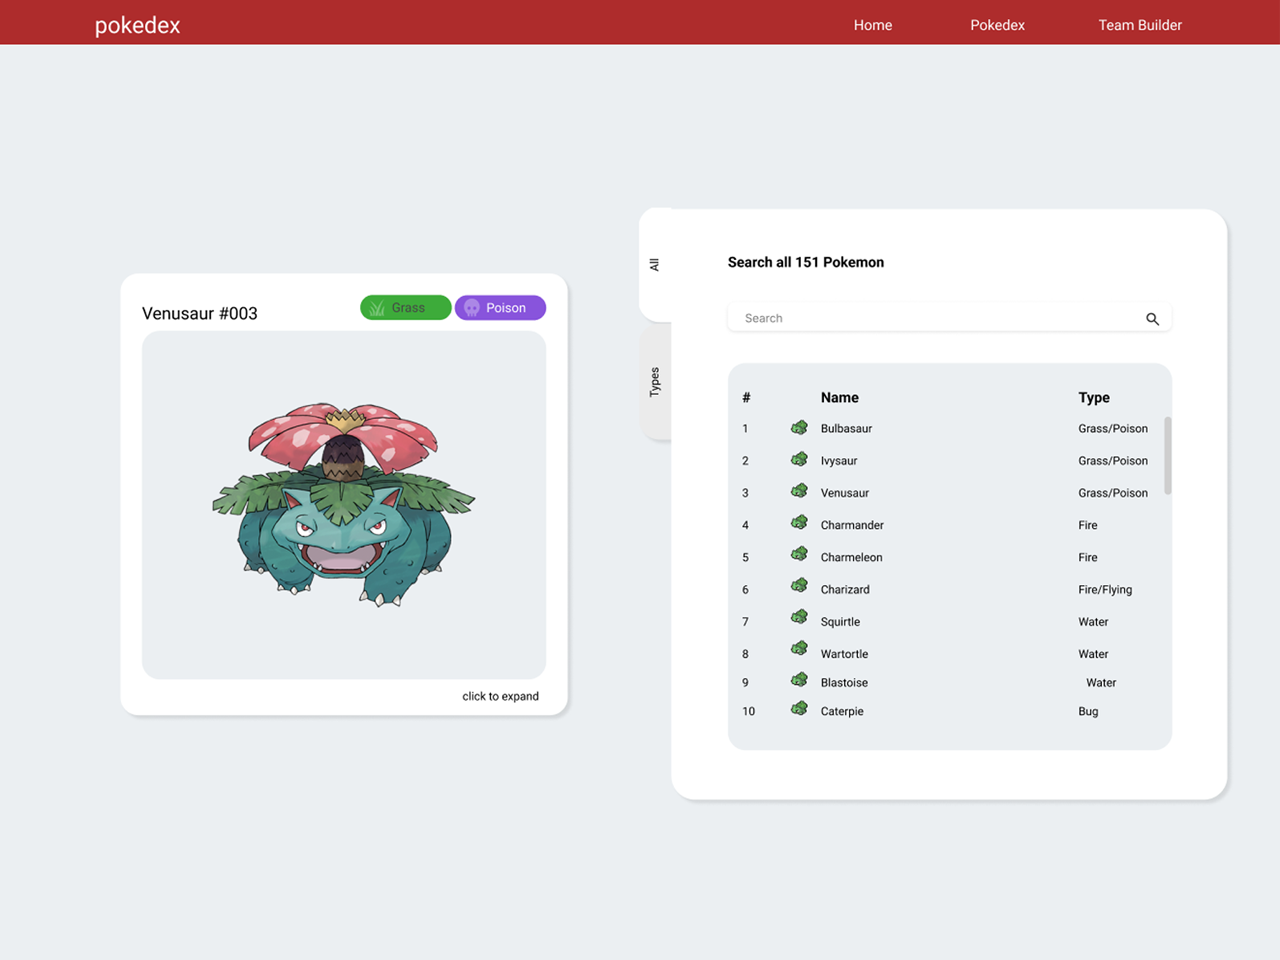Image resolution: width=1280 pixels, height=960 pixels.
Task: Go to Team Builder
Action: click(1140, 25)
